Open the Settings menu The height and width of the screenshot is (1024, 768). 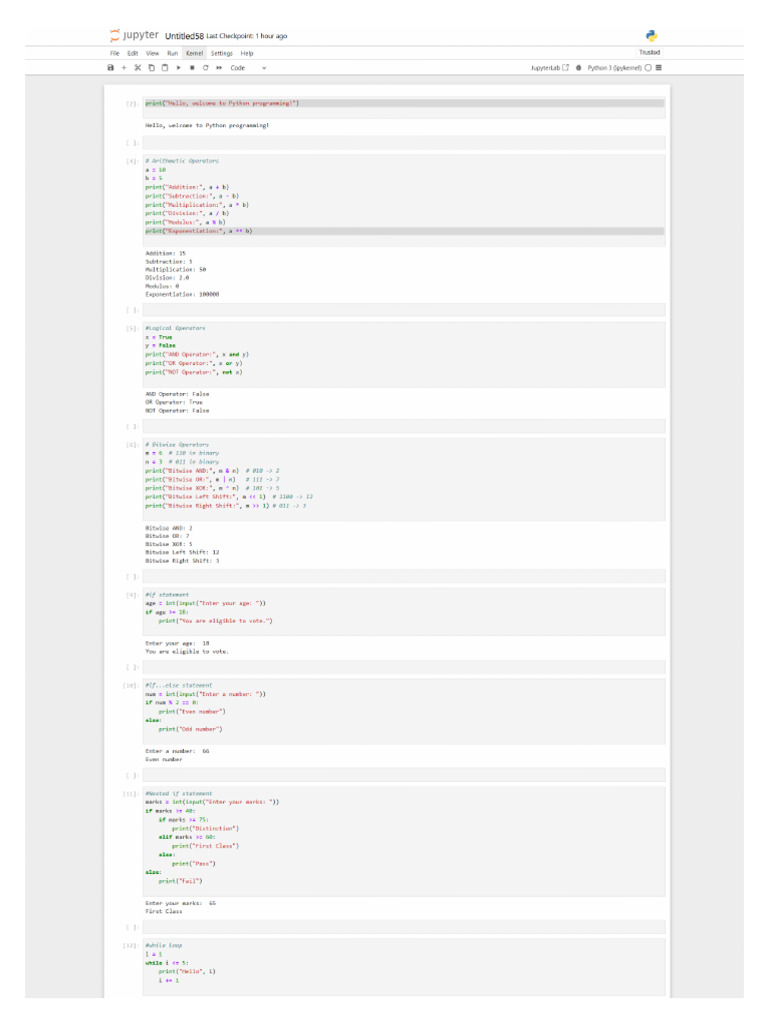coord(221,53)
